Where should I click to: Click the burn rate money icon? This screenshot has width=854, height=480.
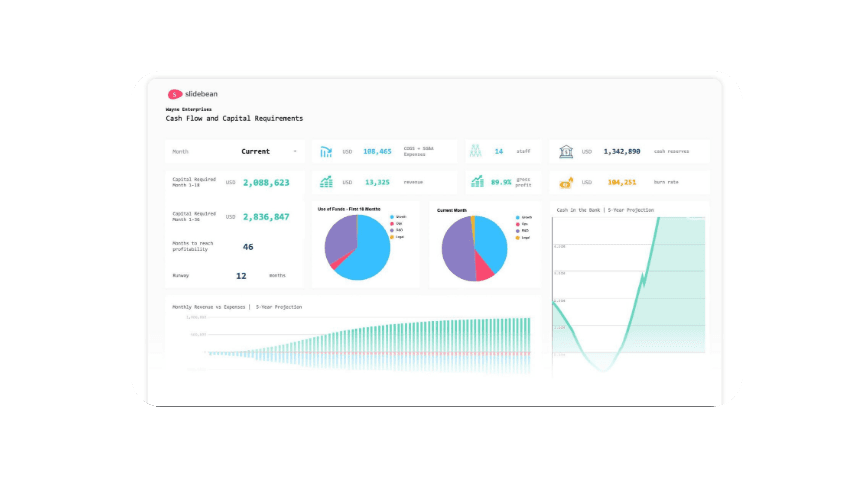(566, 183)
